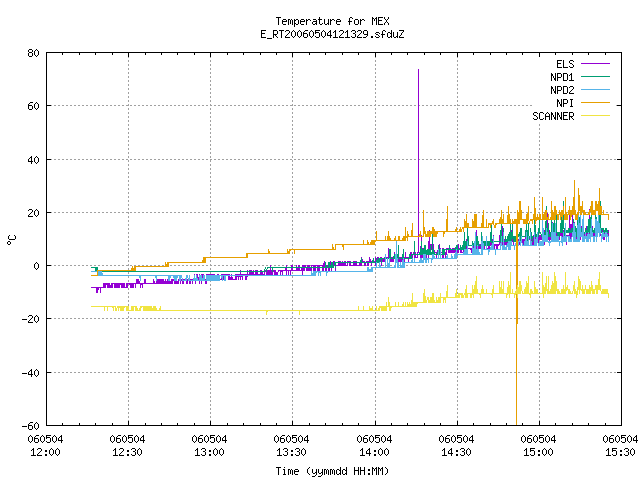This screenshot has height=480, width=640.
Task: Click the NPD1 legend label
Action: coord(562,77)
